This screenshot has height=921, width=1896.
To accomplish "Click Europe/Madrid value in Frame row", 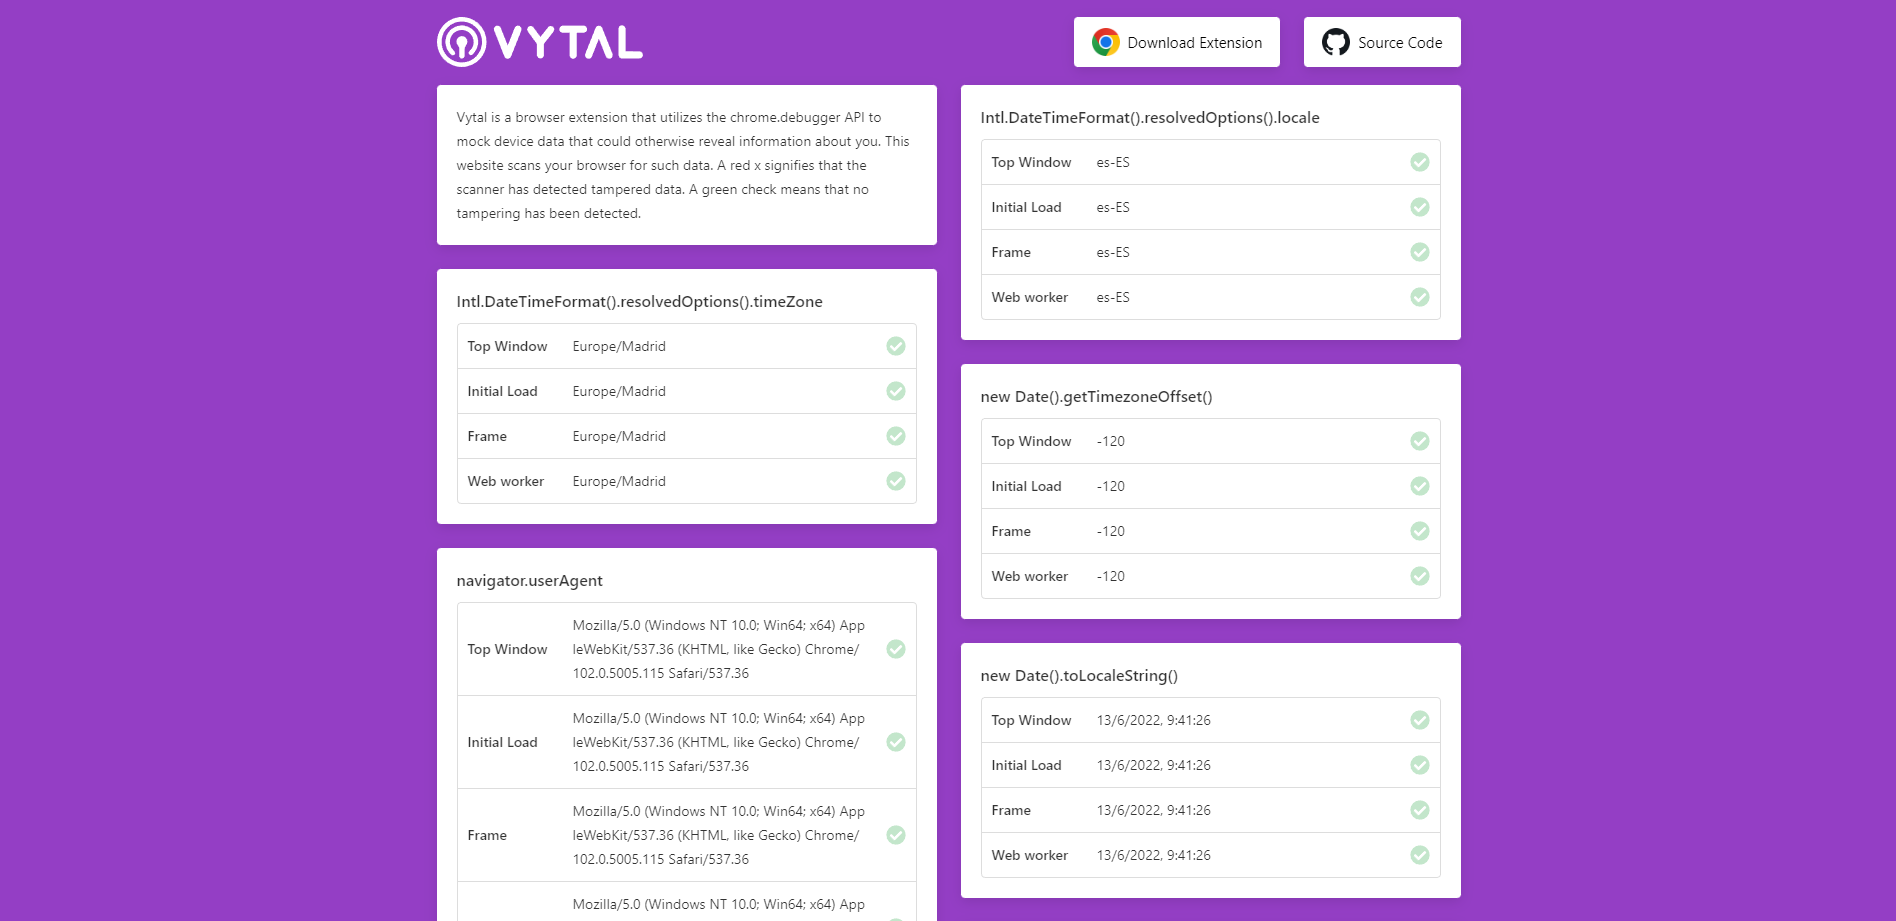I will 619,436.
